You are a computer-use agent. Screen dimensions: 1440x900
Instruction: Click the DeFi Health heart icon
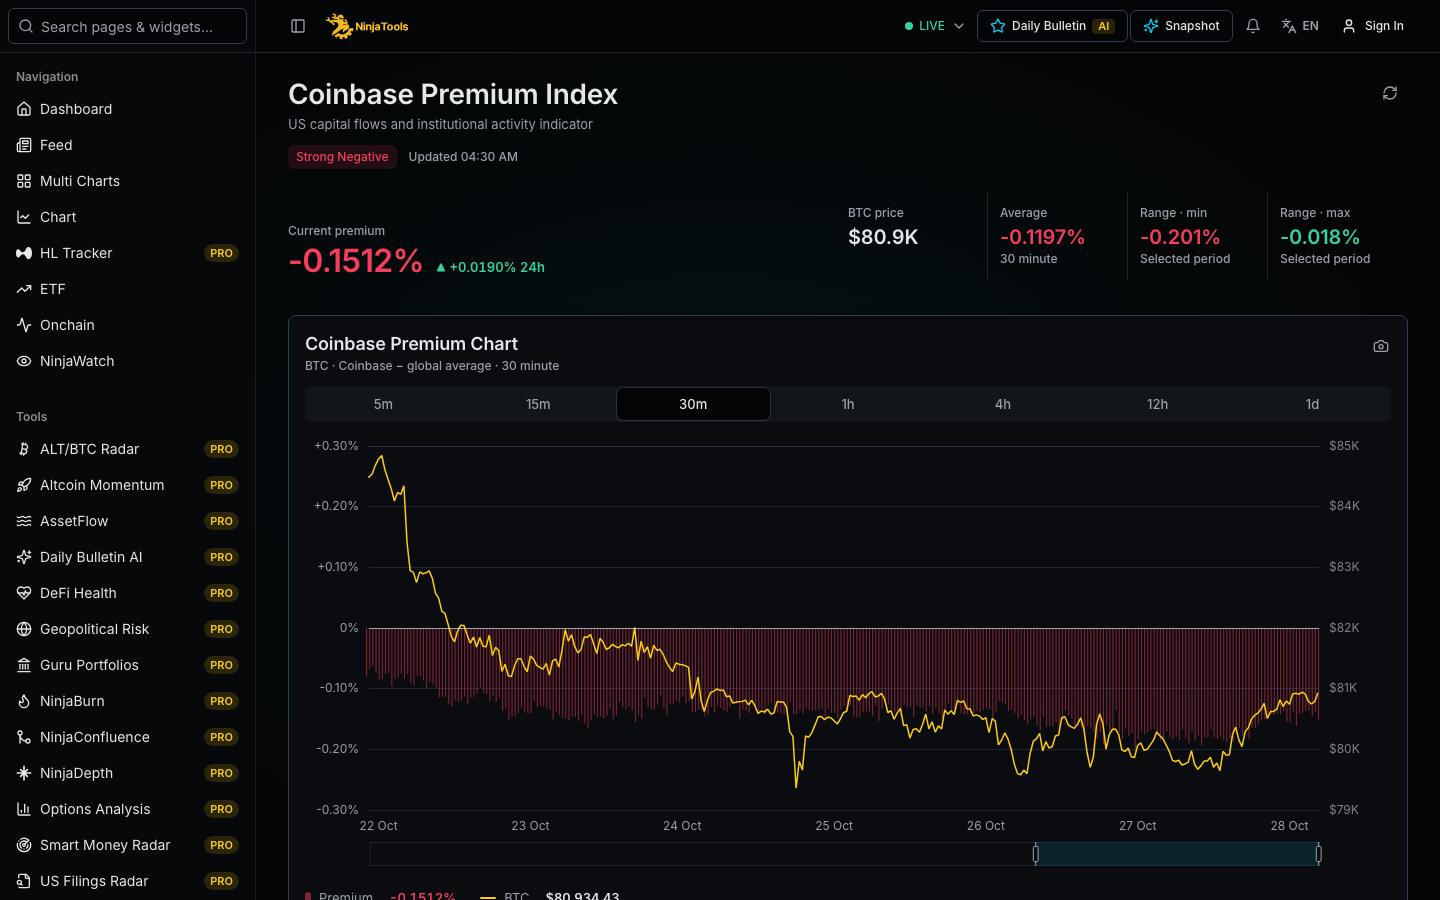pyautogui.click(x=24, y=593)
